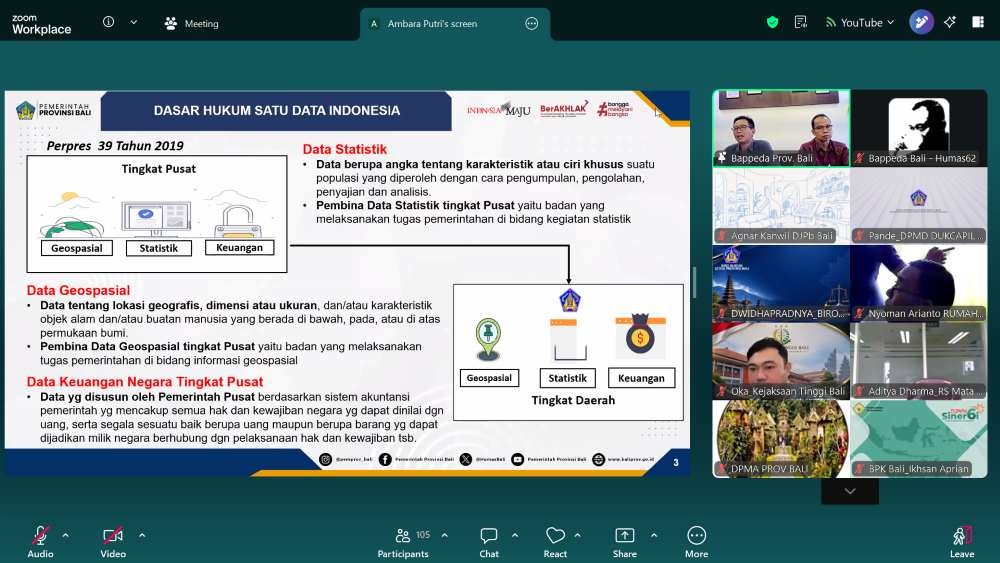Select Bappeda Prov. Bali video tile

(x=781, y=128)
